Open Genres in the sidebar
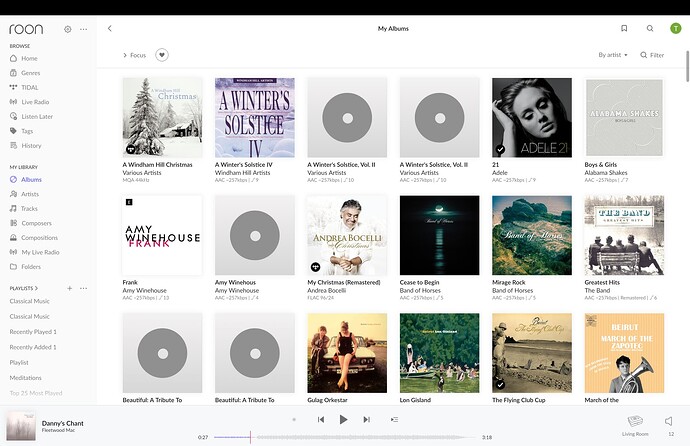690x446 pixels. pos(26,73)
